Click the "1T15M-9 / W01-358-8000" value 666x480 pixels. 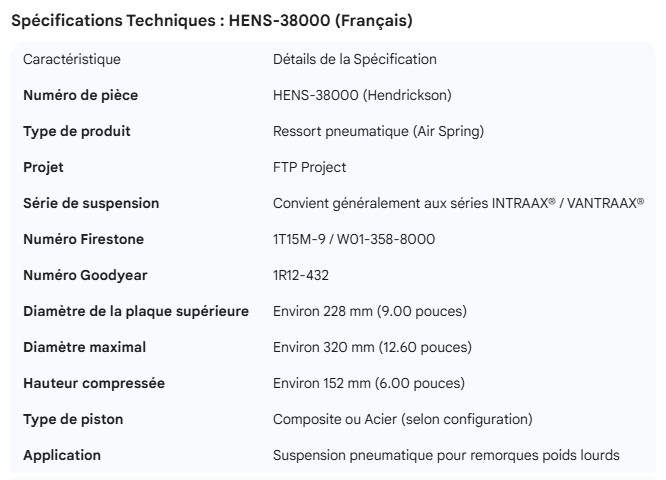354,239
